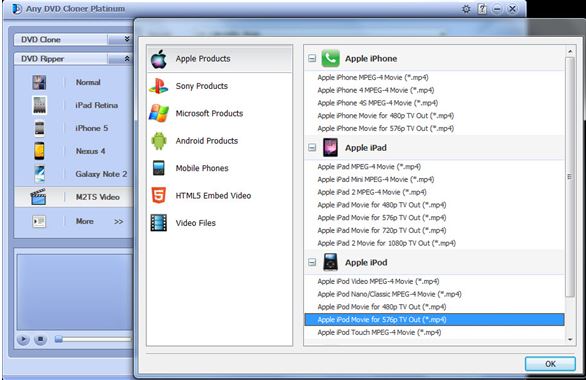The image size is (586, 380).
Task: Click the iPhone 5 profile icon
Action: click(x=39, y=128)
